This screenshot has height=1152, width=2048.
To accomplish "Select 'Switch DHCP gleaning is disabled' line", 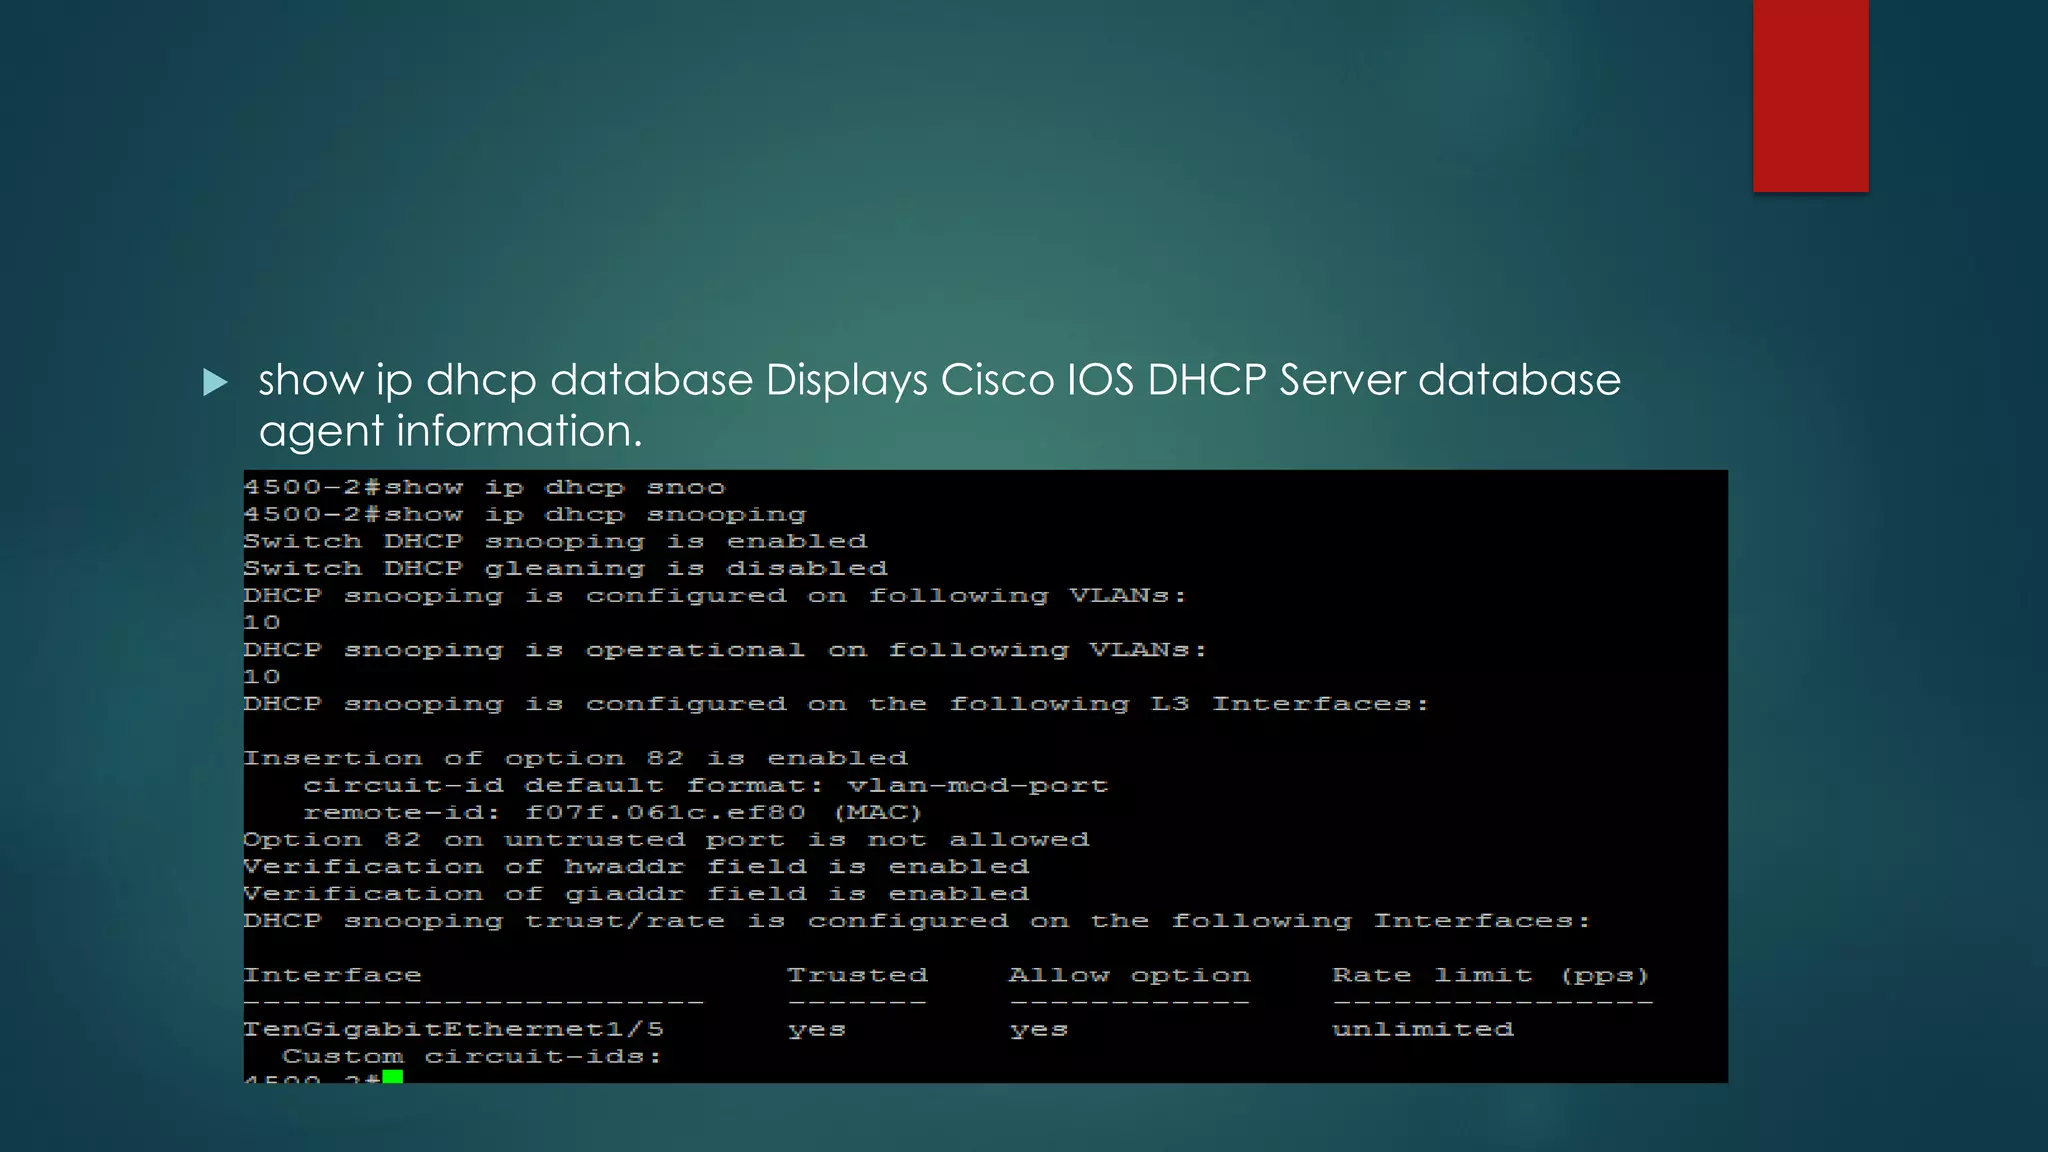I will click(x=566, y=569).
